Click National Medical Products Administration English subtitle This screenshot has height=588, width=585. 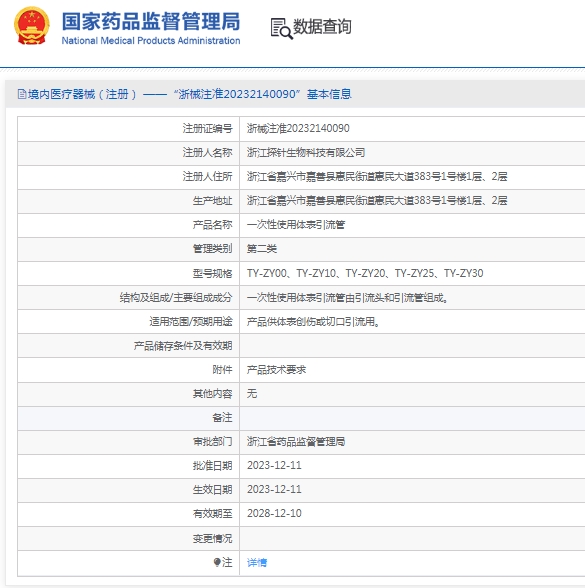coord(151,40)
